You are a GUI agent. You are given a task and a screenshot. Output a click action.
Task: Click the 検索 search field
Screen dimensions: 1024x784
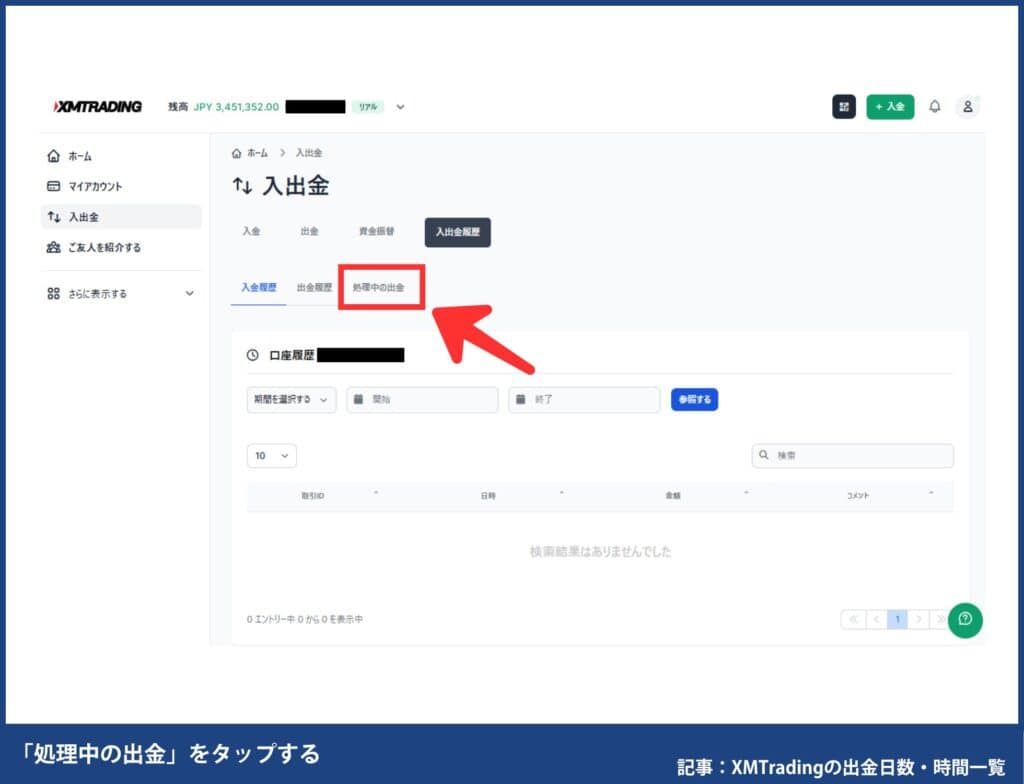click(852, 455)
